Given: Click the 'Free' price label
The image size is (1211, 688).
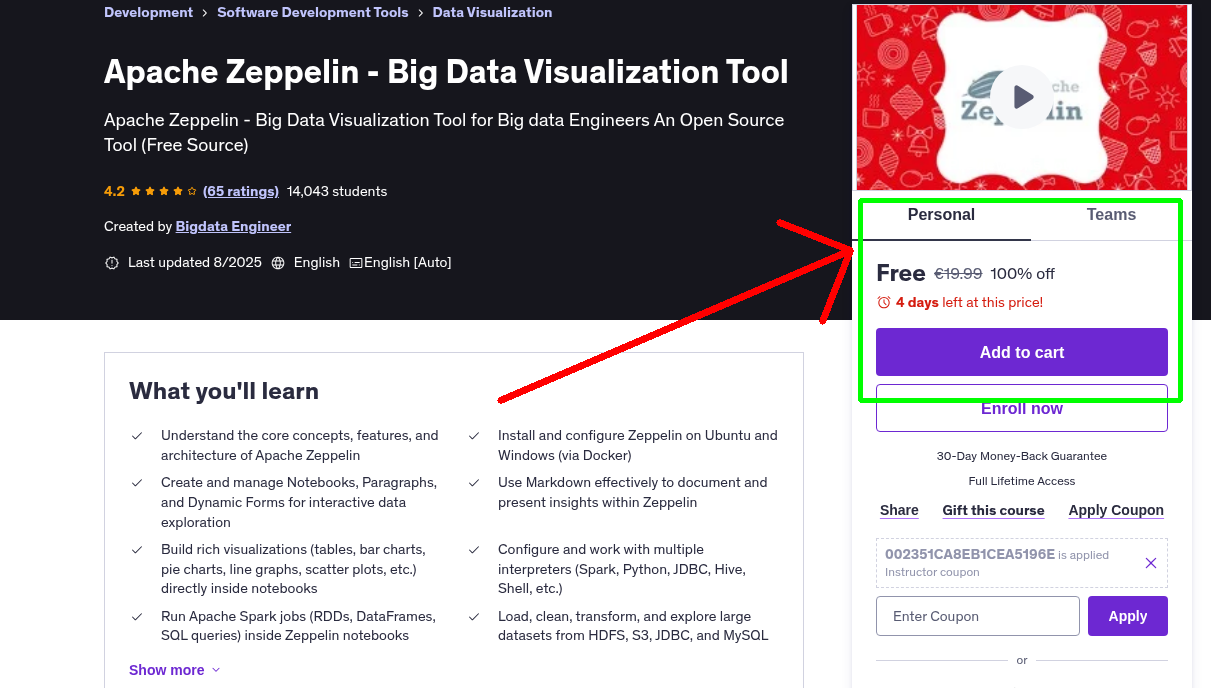Looking at the screenshot, I should [901, 273].
